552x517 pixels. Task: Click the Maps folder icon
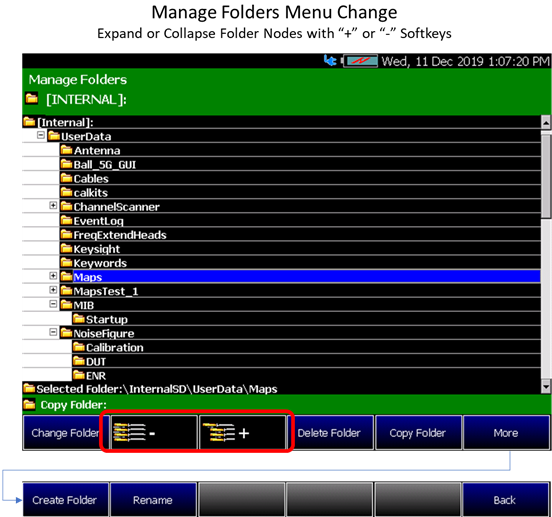(66, 277)
